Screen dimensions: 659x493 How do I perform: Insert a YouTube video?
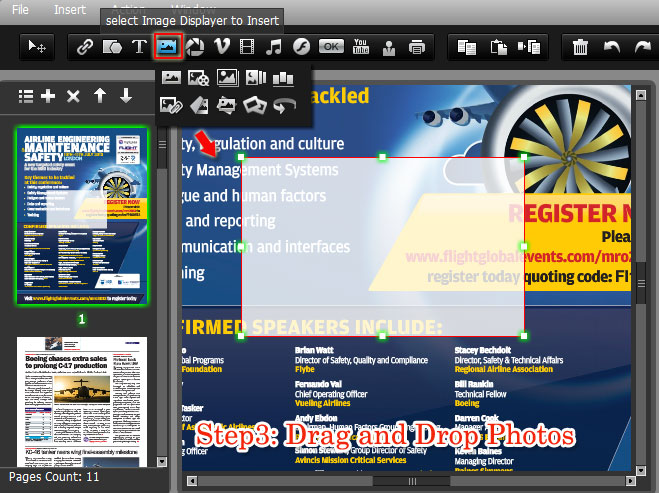pyautogui.click(x=361, y=46)
